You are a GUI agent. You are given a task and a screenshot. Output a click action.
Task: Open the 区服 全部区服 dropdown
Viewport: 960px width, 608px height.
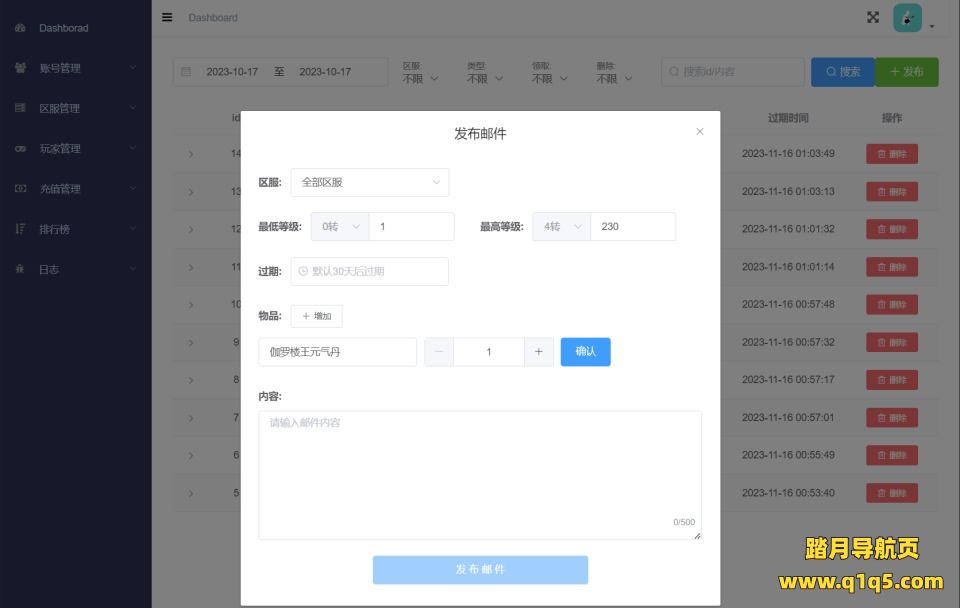click(369, 182)
